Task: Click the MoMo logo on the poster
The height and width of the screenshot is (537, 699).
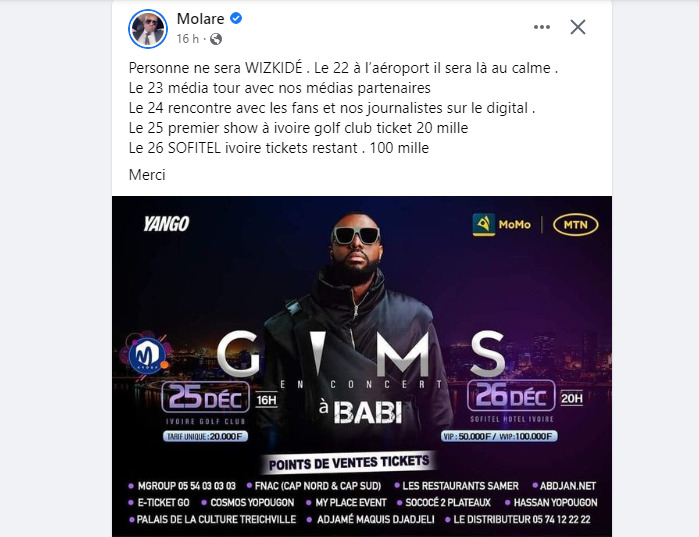Action: 502,225
